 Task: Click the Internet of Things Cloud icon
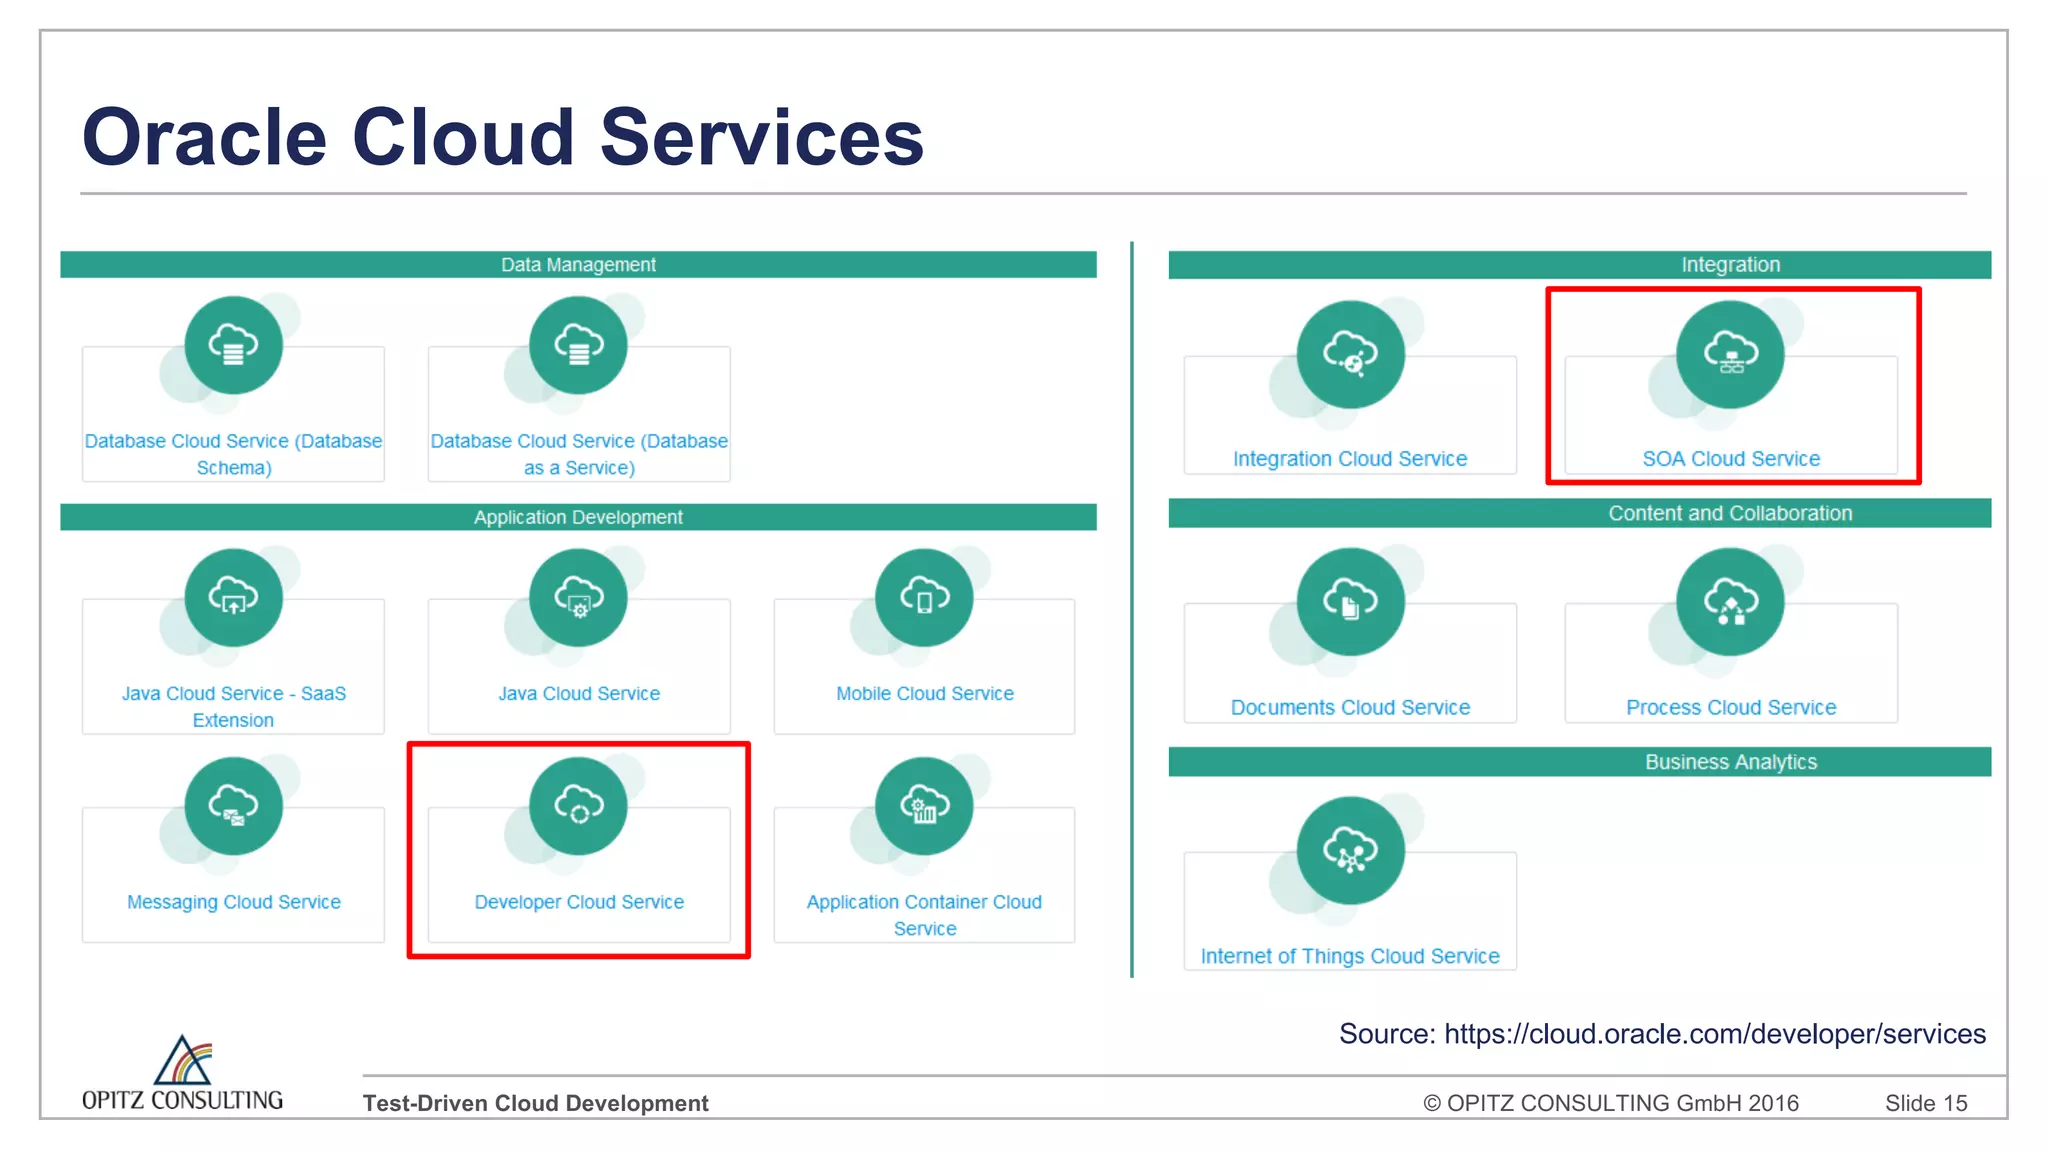[1350, 850]
